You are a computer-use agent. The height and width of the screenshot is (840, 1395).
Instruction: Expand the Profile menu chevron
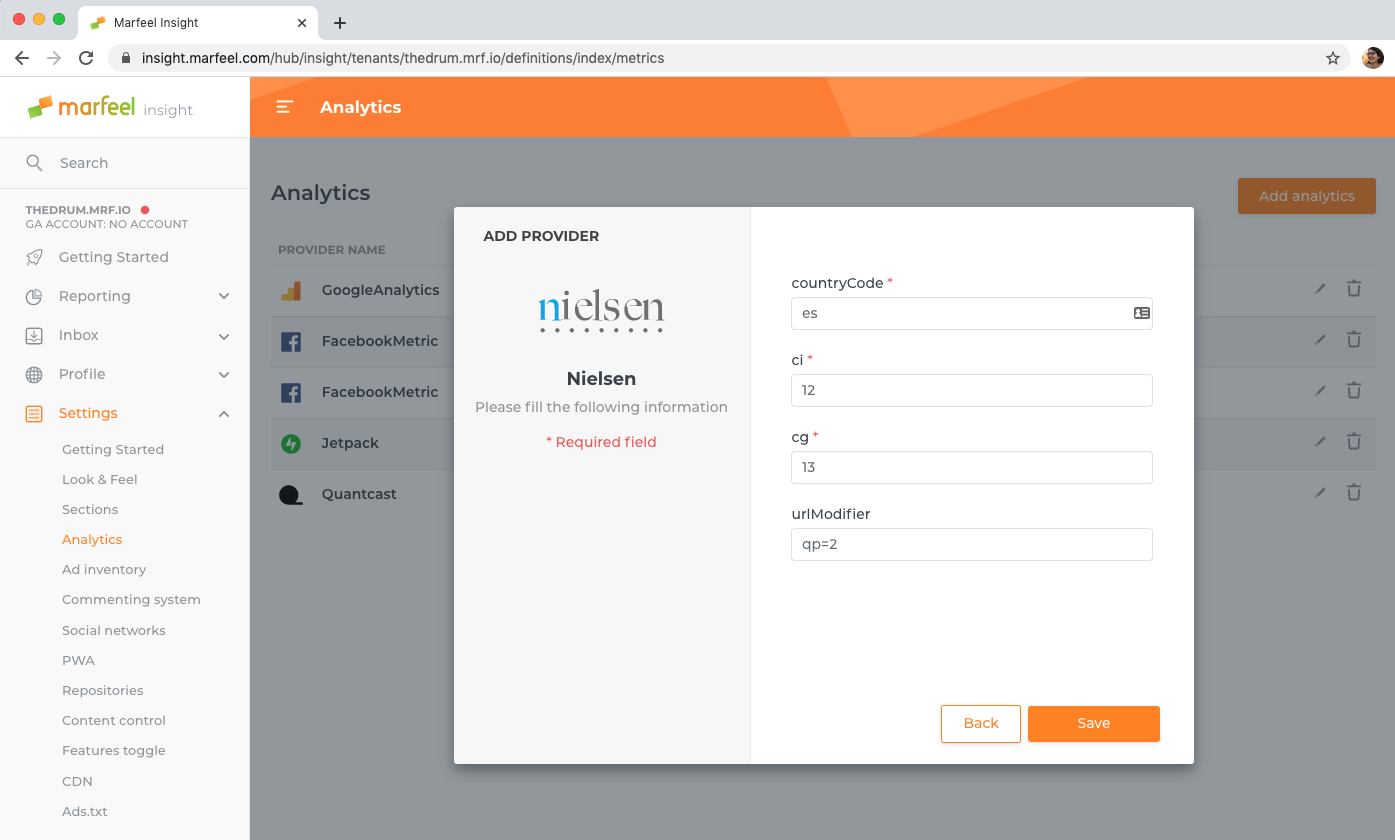pyautogui.click(x=224, y=374)
